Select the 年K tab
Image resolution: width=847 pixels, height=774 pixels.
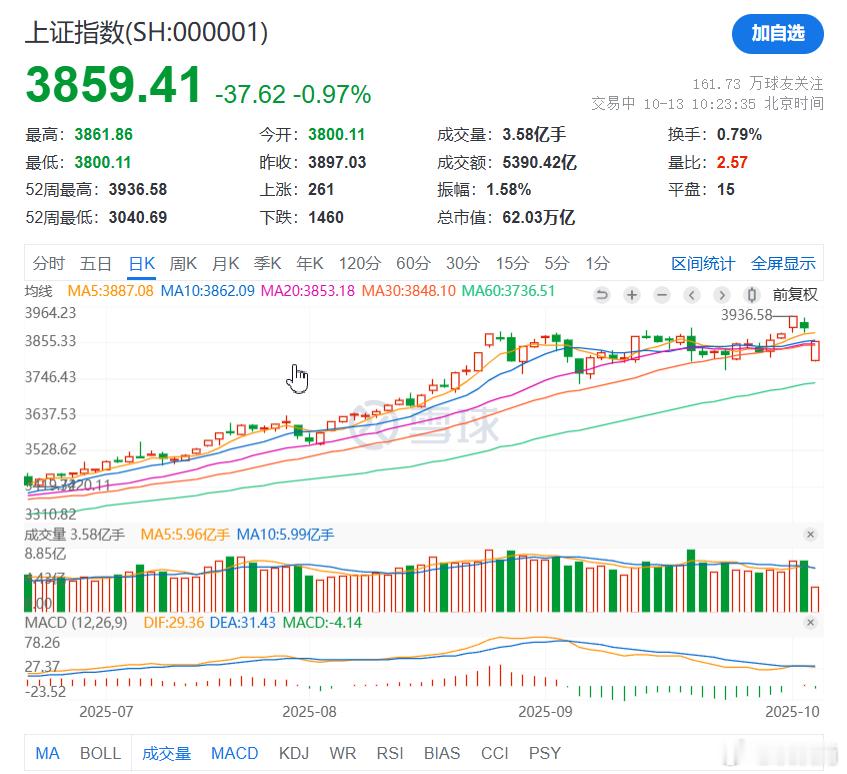(x=310, y=264)
